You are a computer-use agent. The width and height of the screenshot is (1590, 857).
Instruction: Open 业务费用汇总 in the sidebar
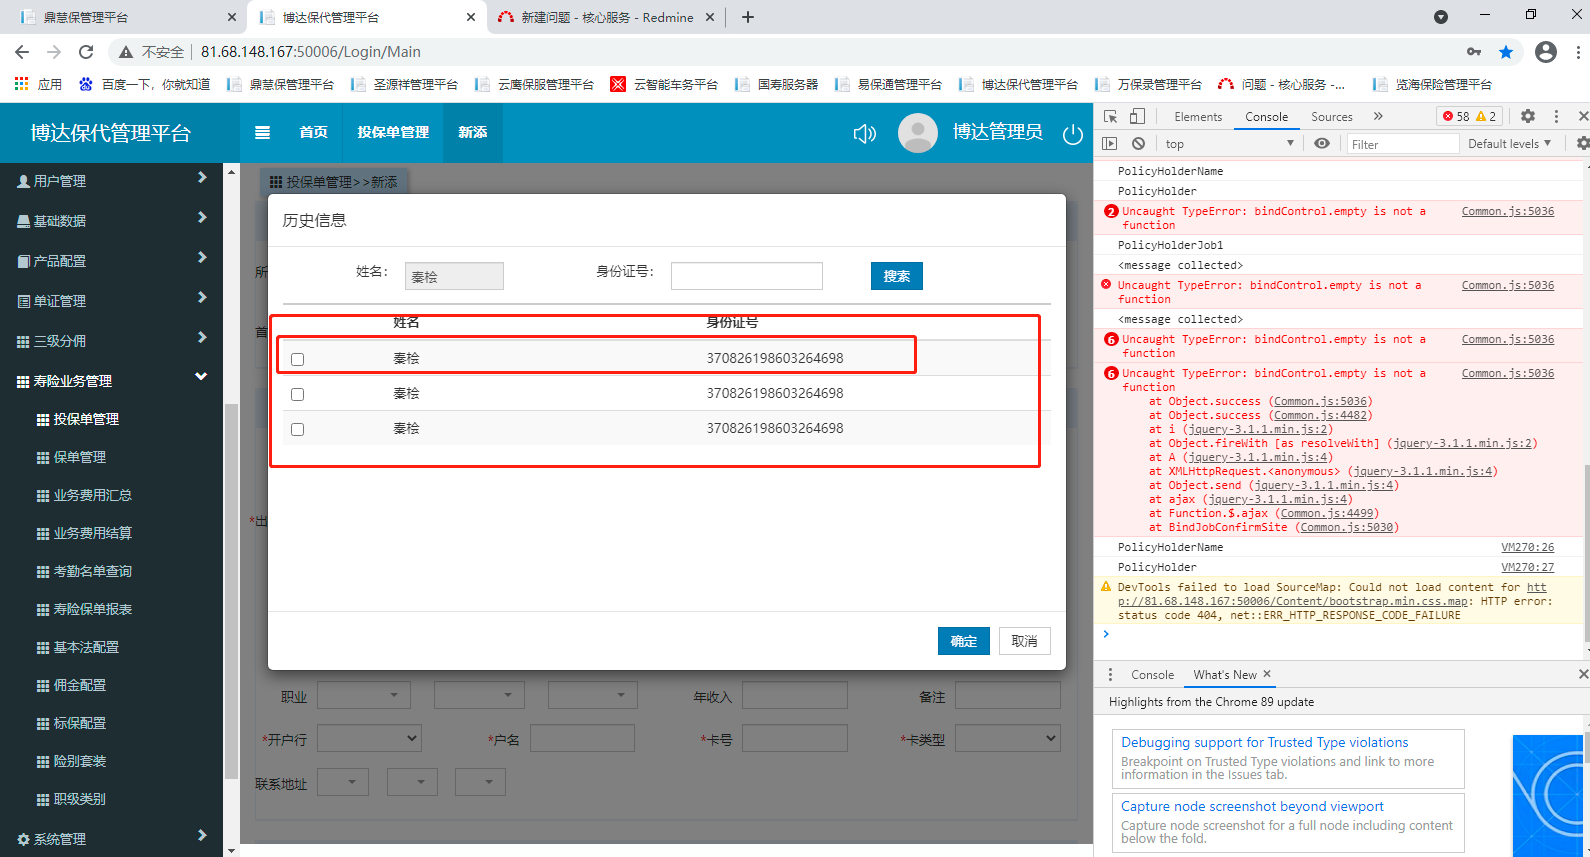pos(93,495)
